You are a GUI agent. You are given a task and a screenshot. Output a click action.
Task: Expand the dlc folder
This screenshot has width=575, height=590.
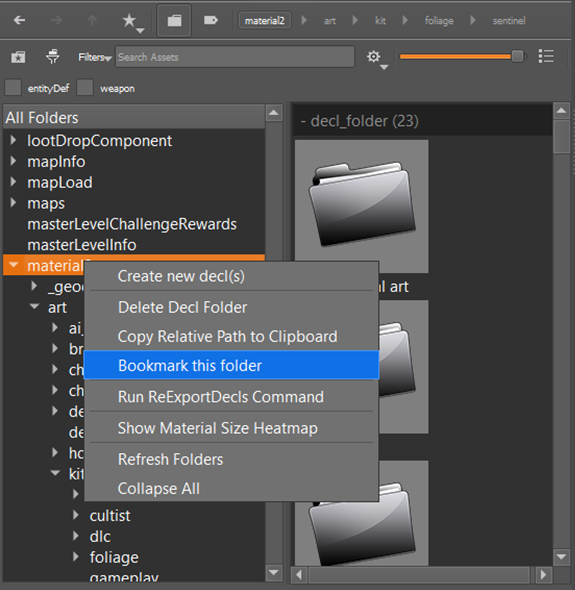(x=76, y=536)
